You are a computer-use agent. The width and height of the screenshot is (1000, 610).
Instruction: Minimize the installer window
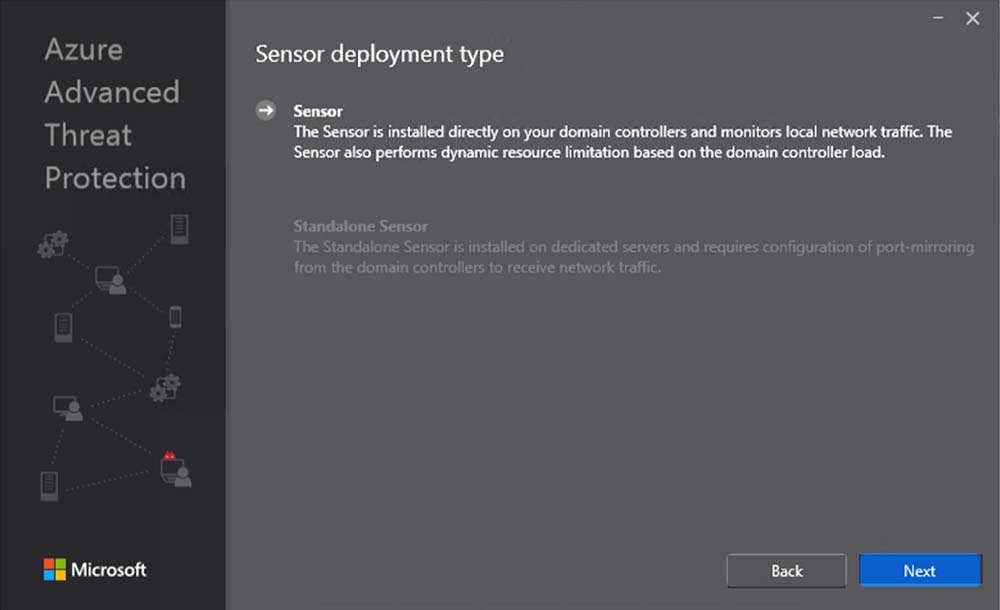tap(939, 18)
